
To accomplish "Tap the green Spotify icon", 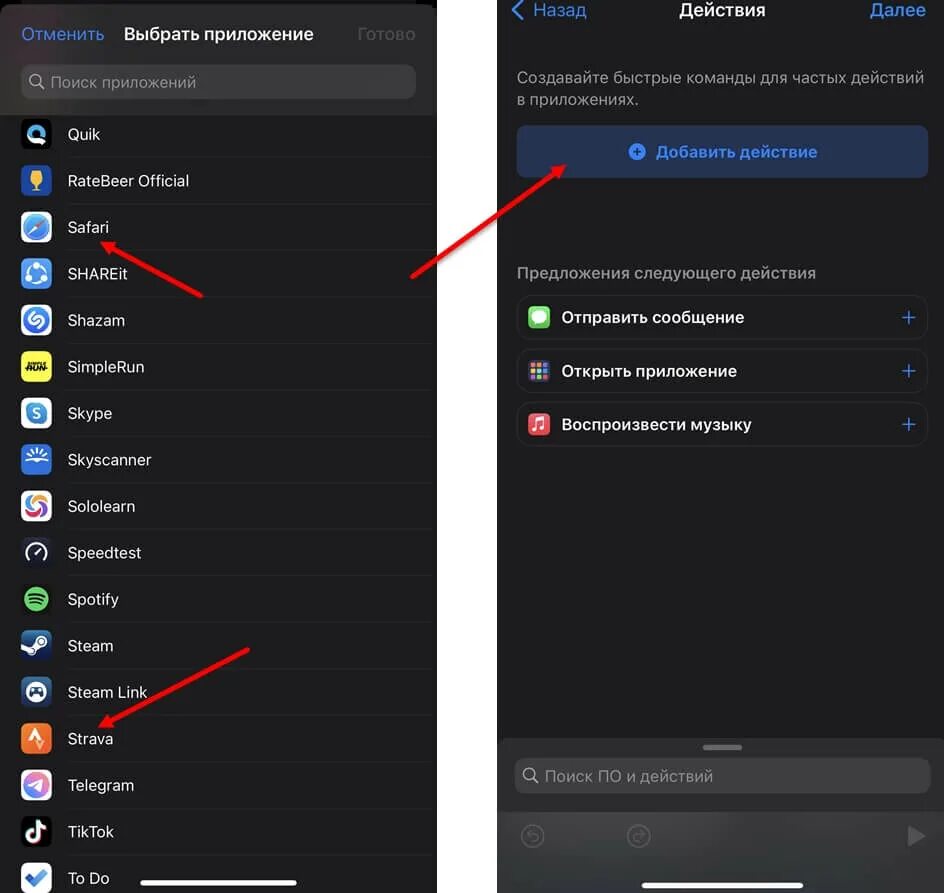I will 36,599.
